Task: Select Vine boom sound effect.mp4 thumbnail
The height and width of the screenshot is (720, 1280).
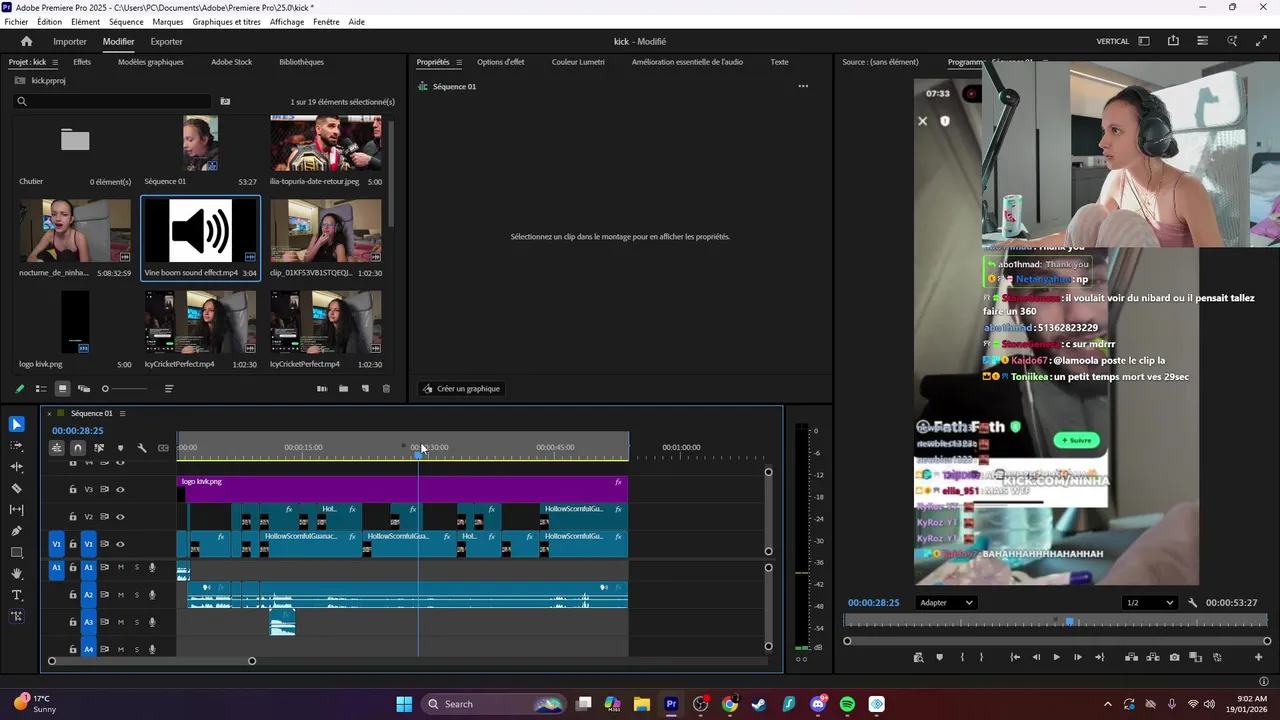Action: point(200,231)
